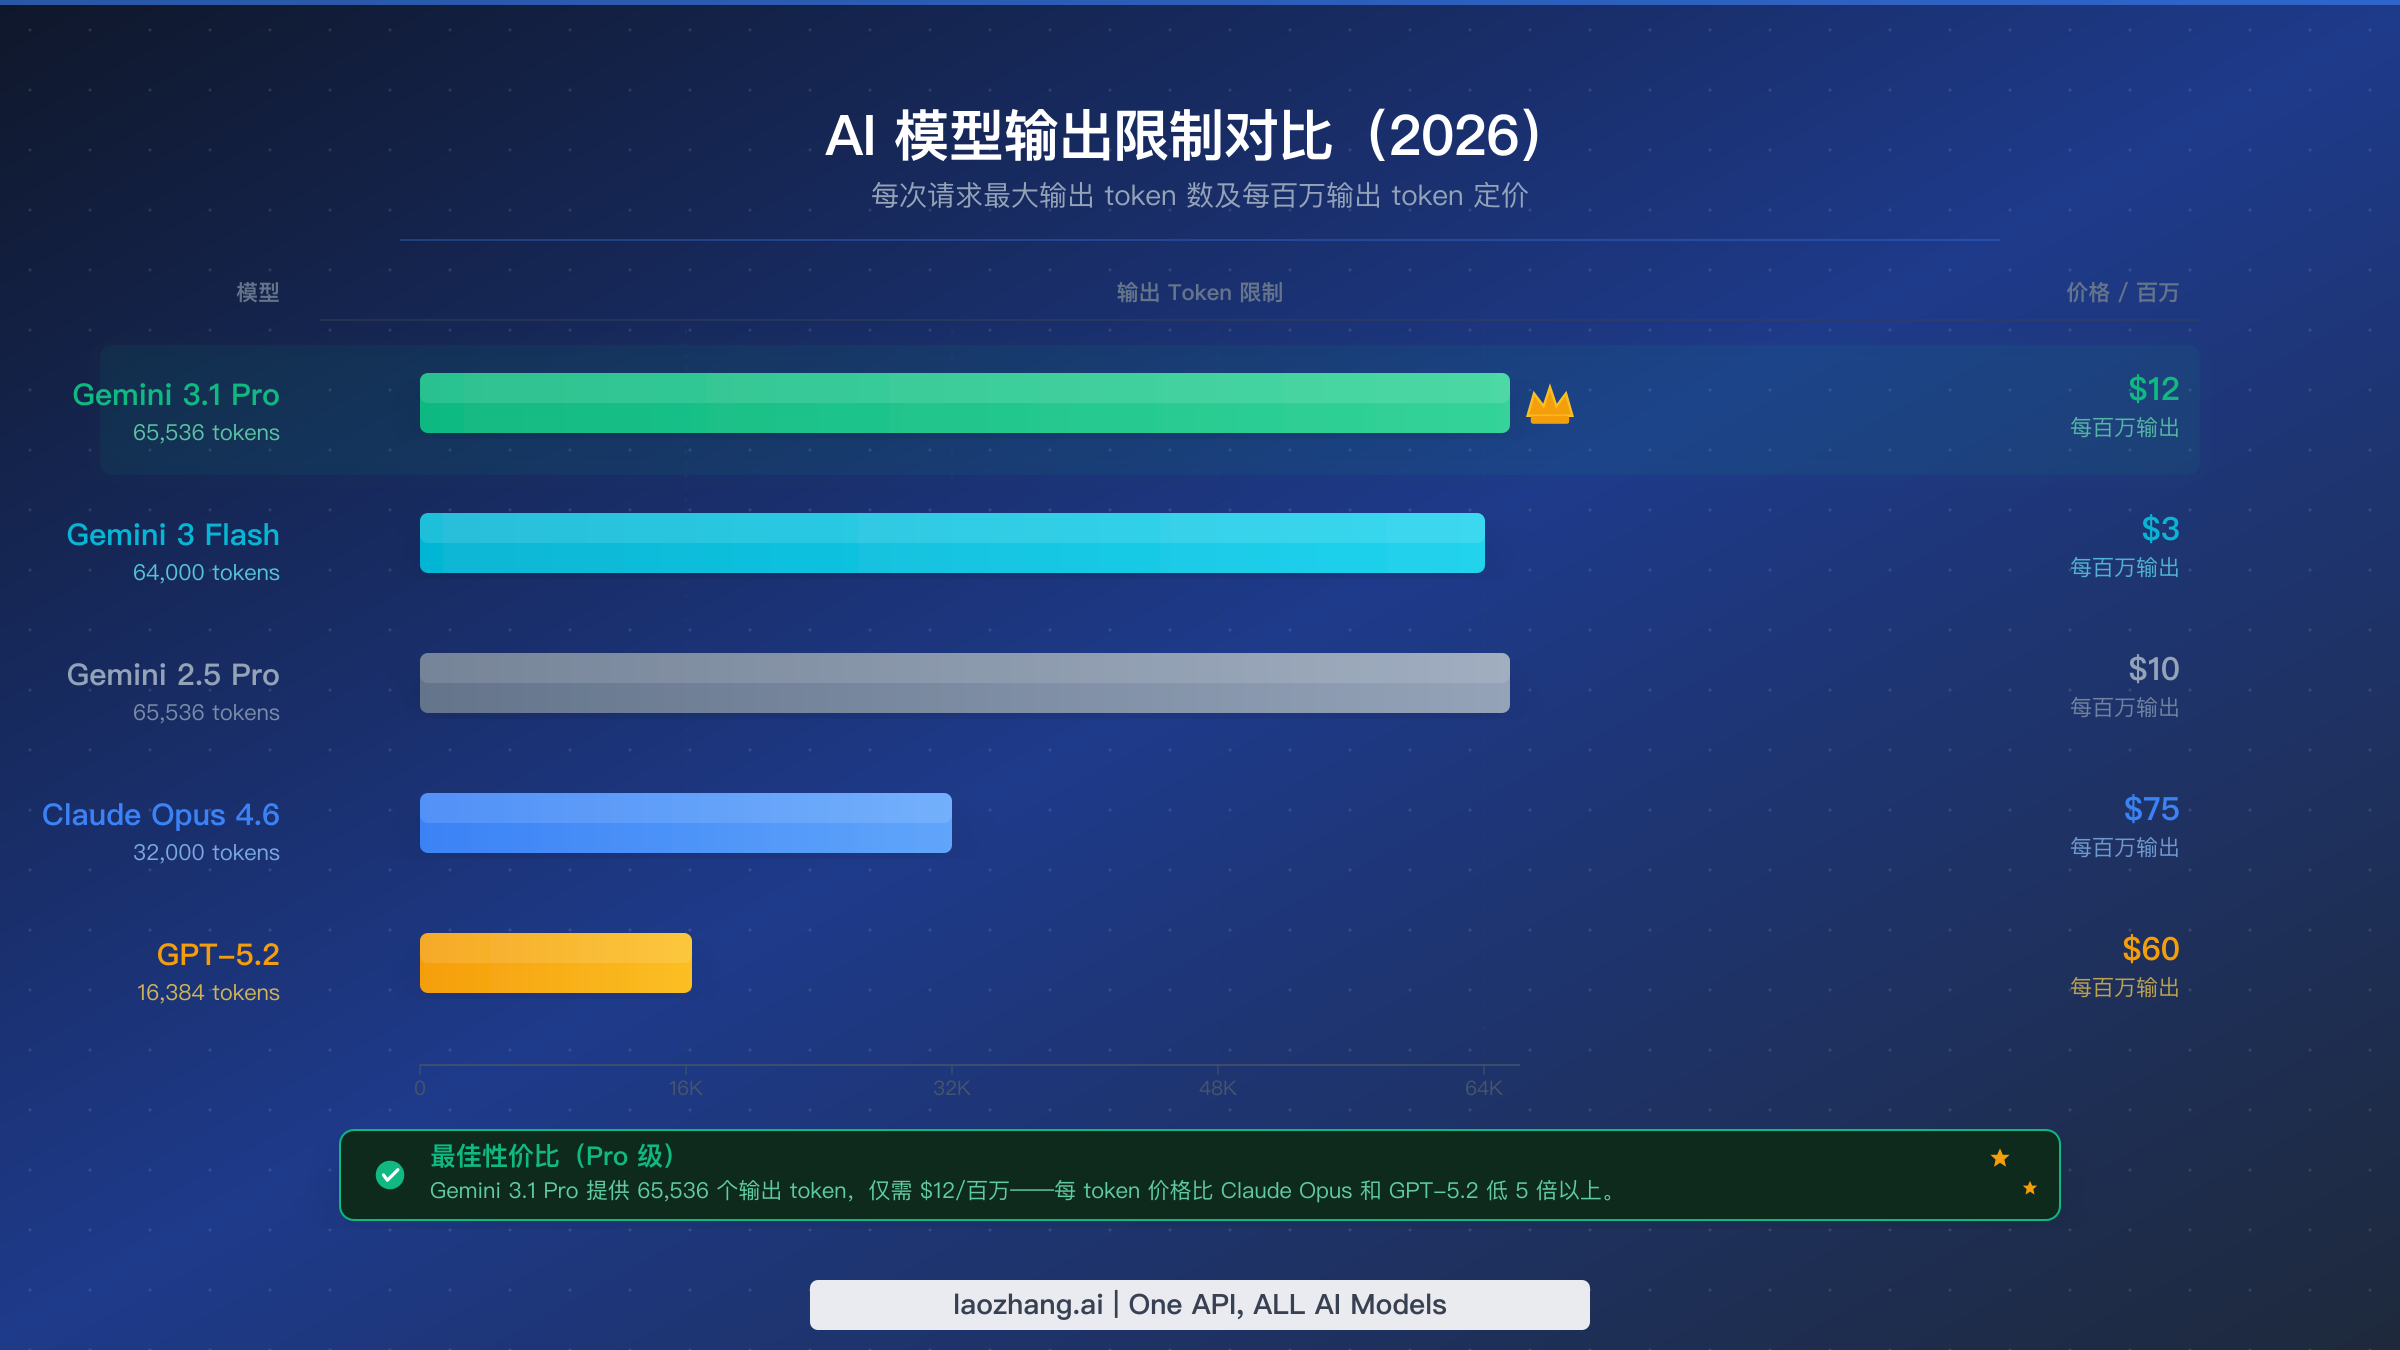Click the crown icon beside Gemini 3.1 Pro bar
The width and height of the screenshot is (2400, 1350).
(1549, 403)
